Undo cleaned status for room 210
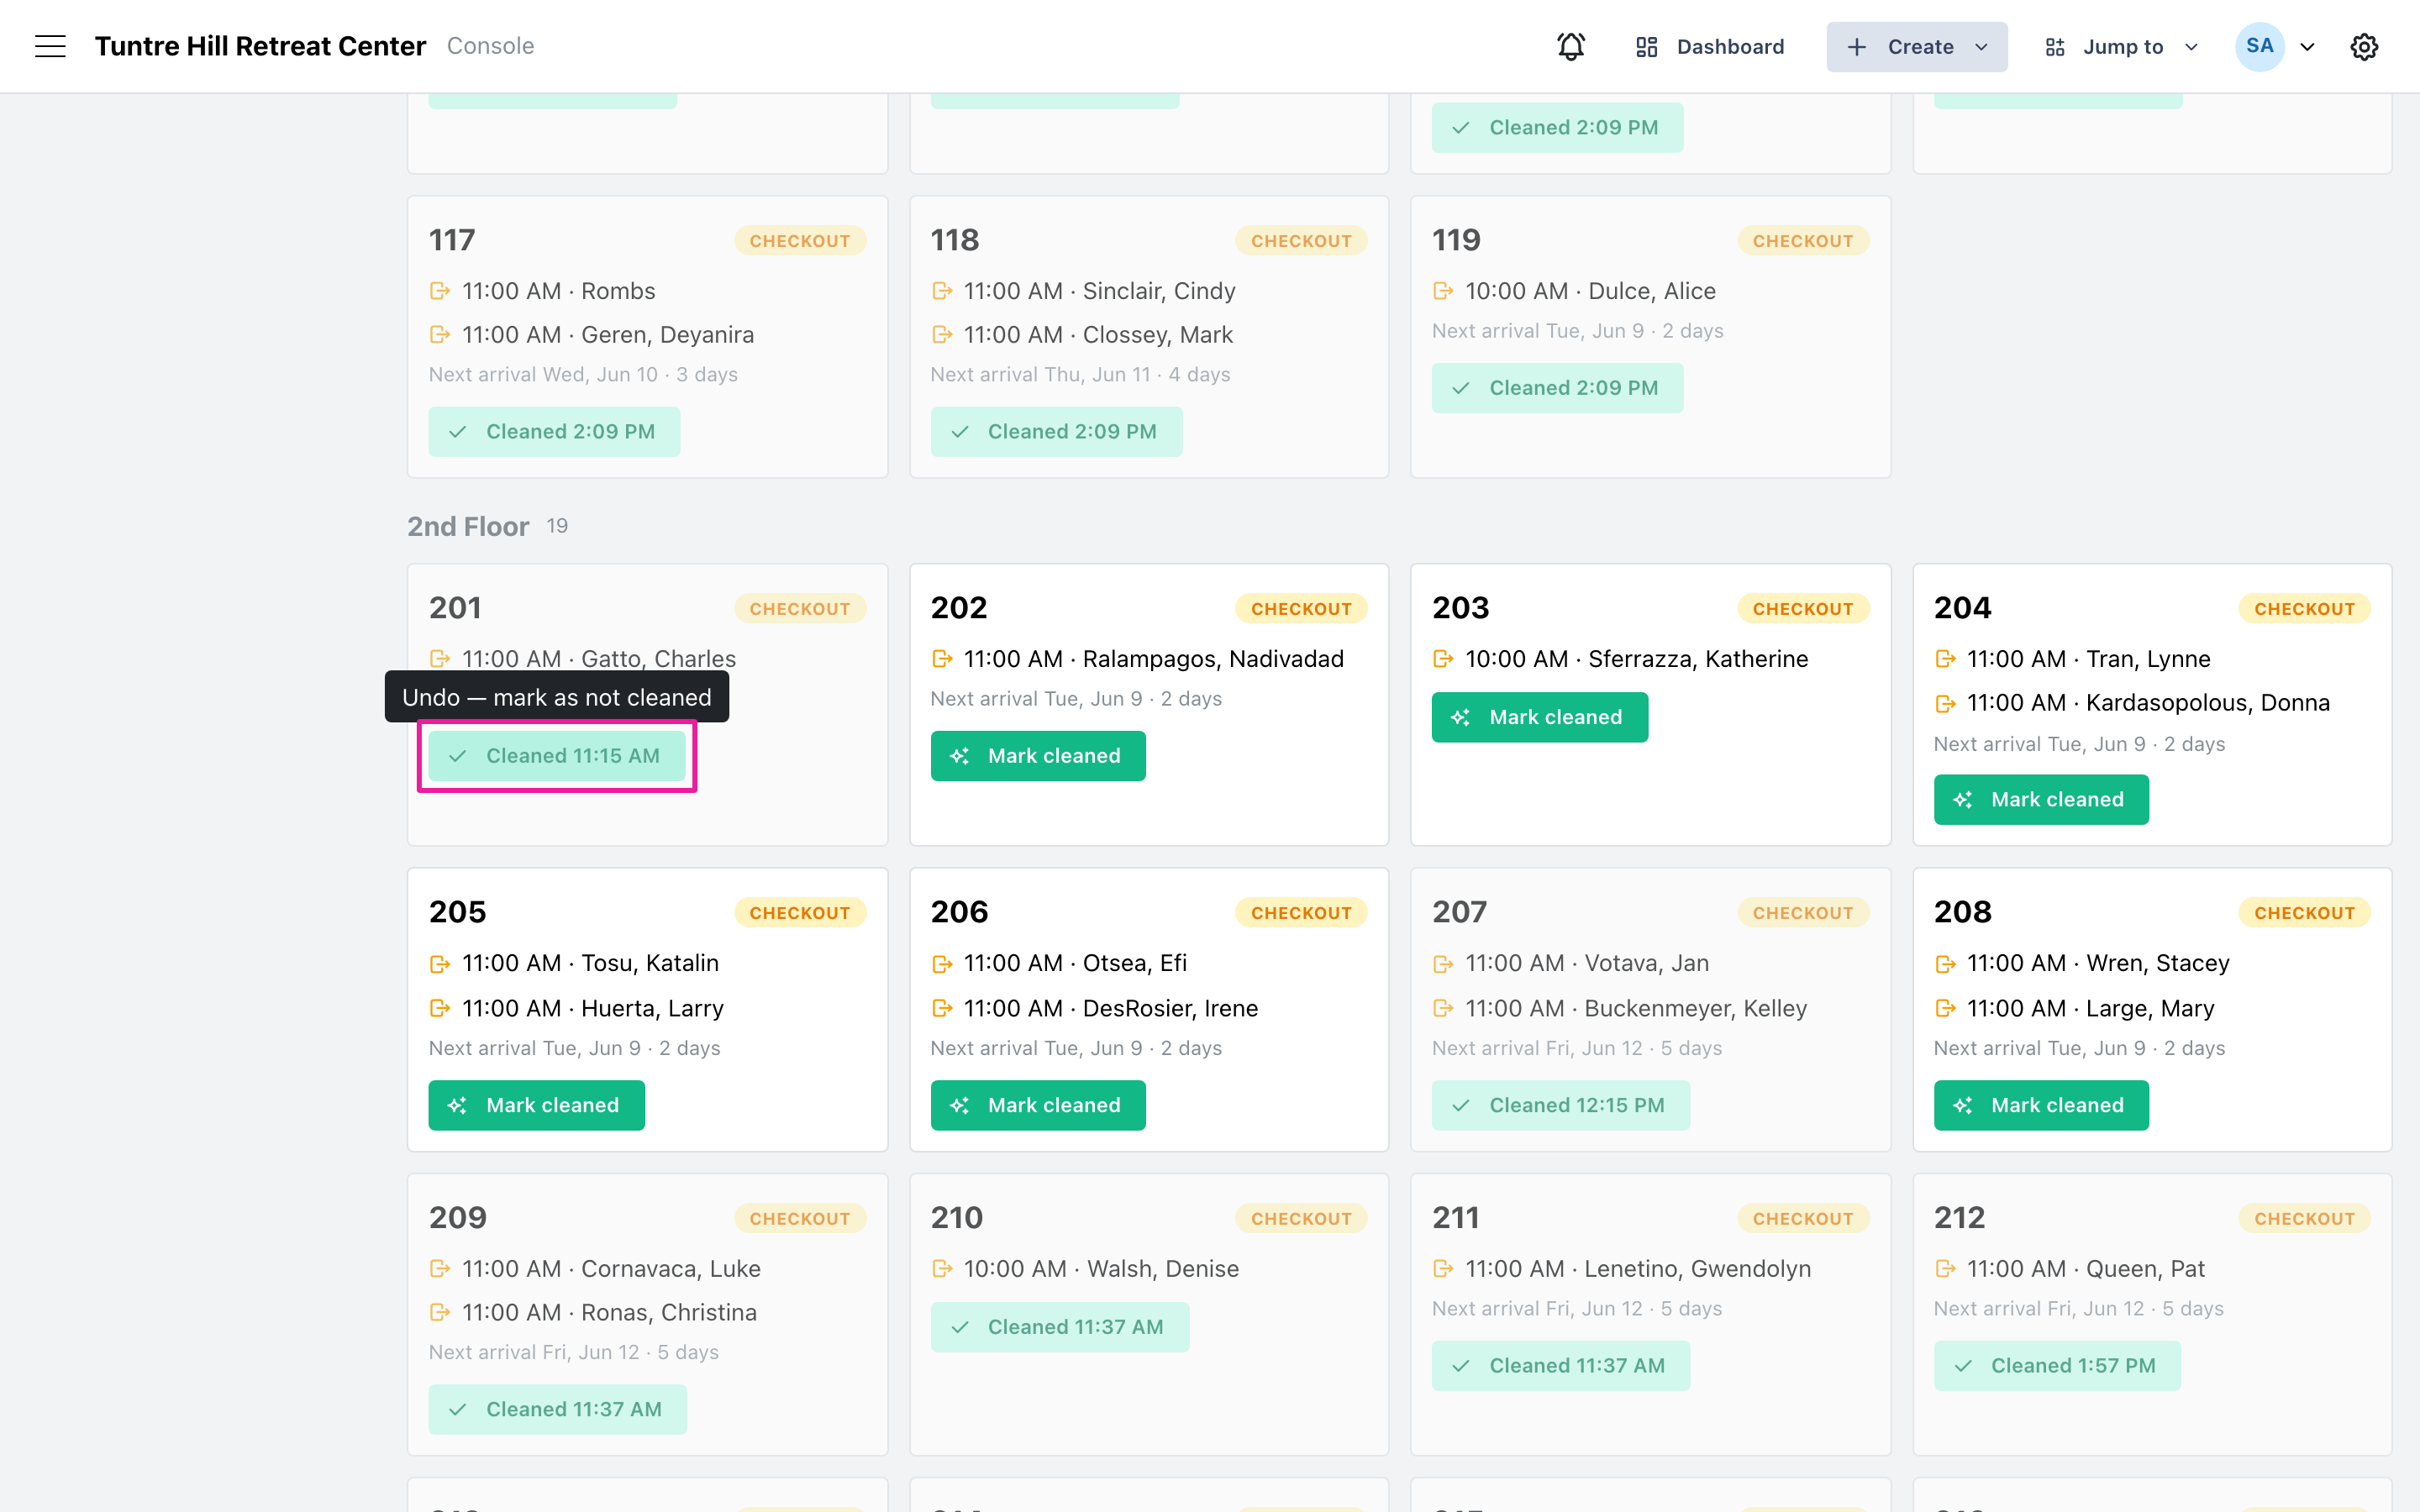2420x1512 pixels. 1060,1327
